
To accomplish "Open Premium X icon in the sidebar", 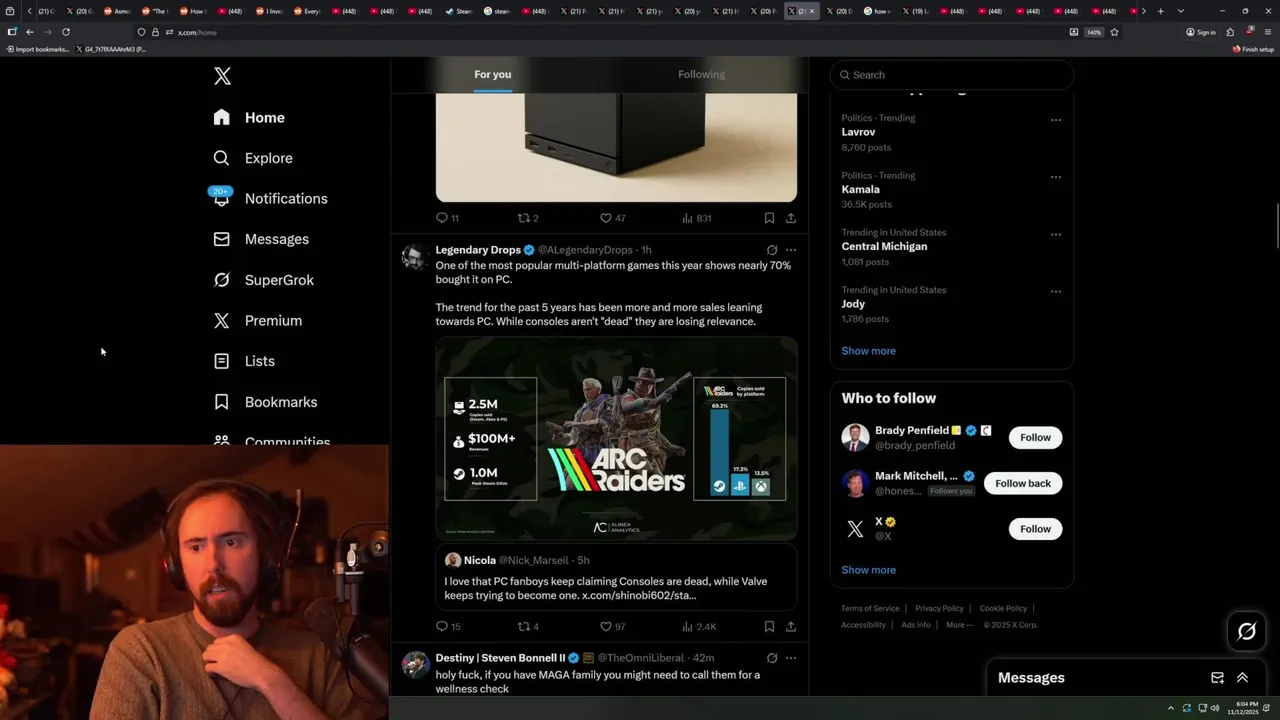I will coord(222,320).
